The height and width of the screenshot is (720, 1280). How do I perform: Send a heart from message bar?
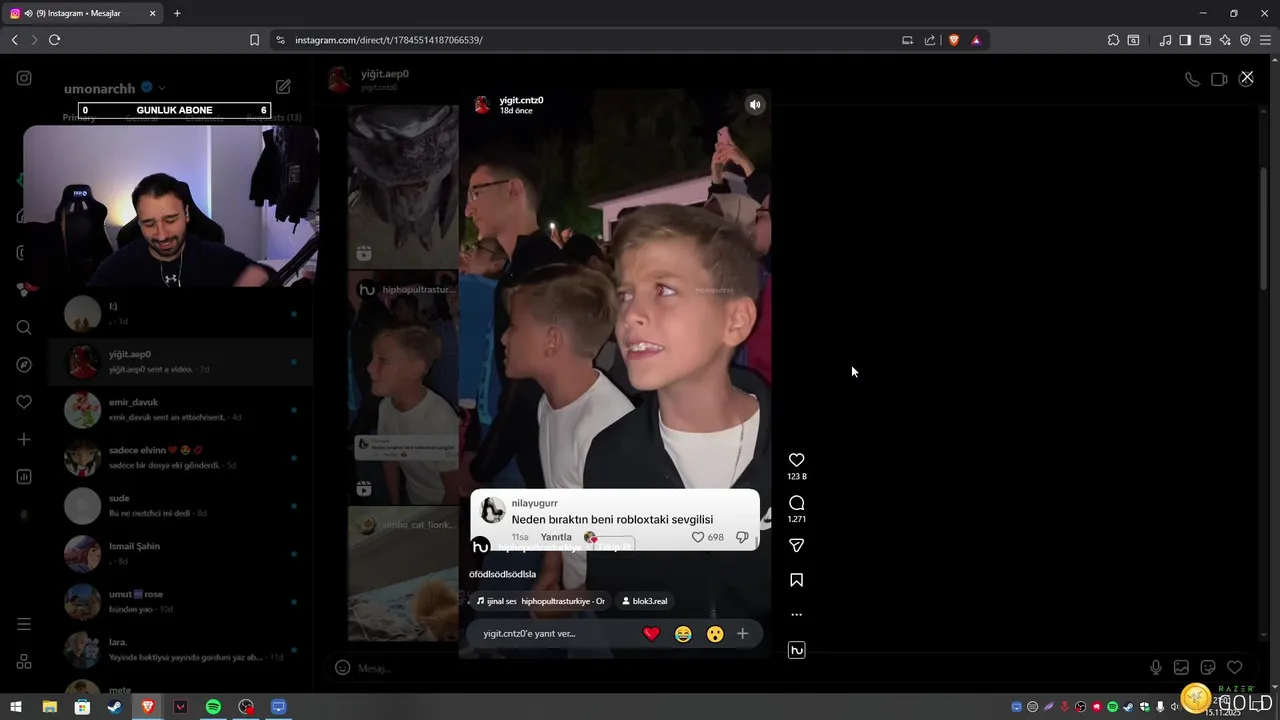click(x=1235, y=668)
